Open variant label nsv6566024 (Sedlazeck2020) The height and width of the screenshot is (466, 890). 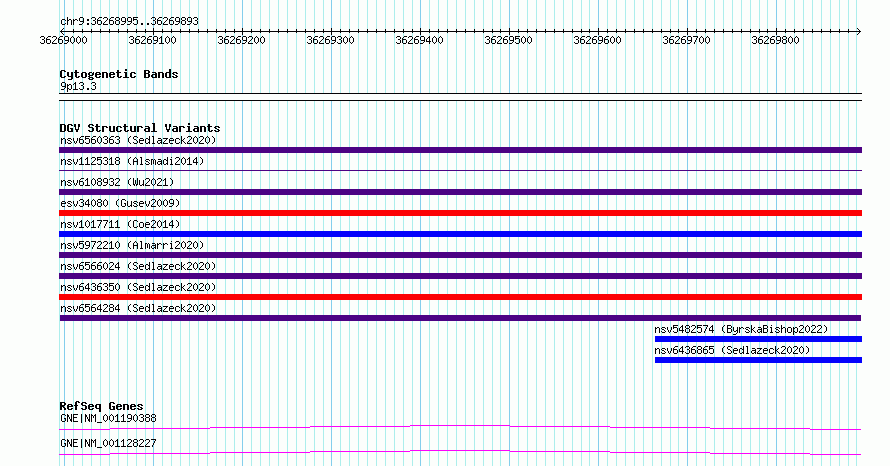click(x=138, y=266)
